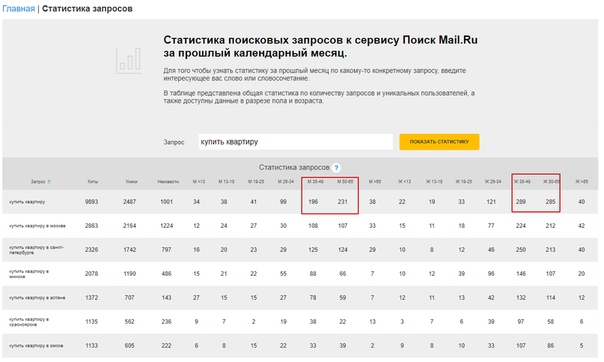Click the Ж 26-34 column header
Screen dimensions: 604x362
[x=493, y=182]
